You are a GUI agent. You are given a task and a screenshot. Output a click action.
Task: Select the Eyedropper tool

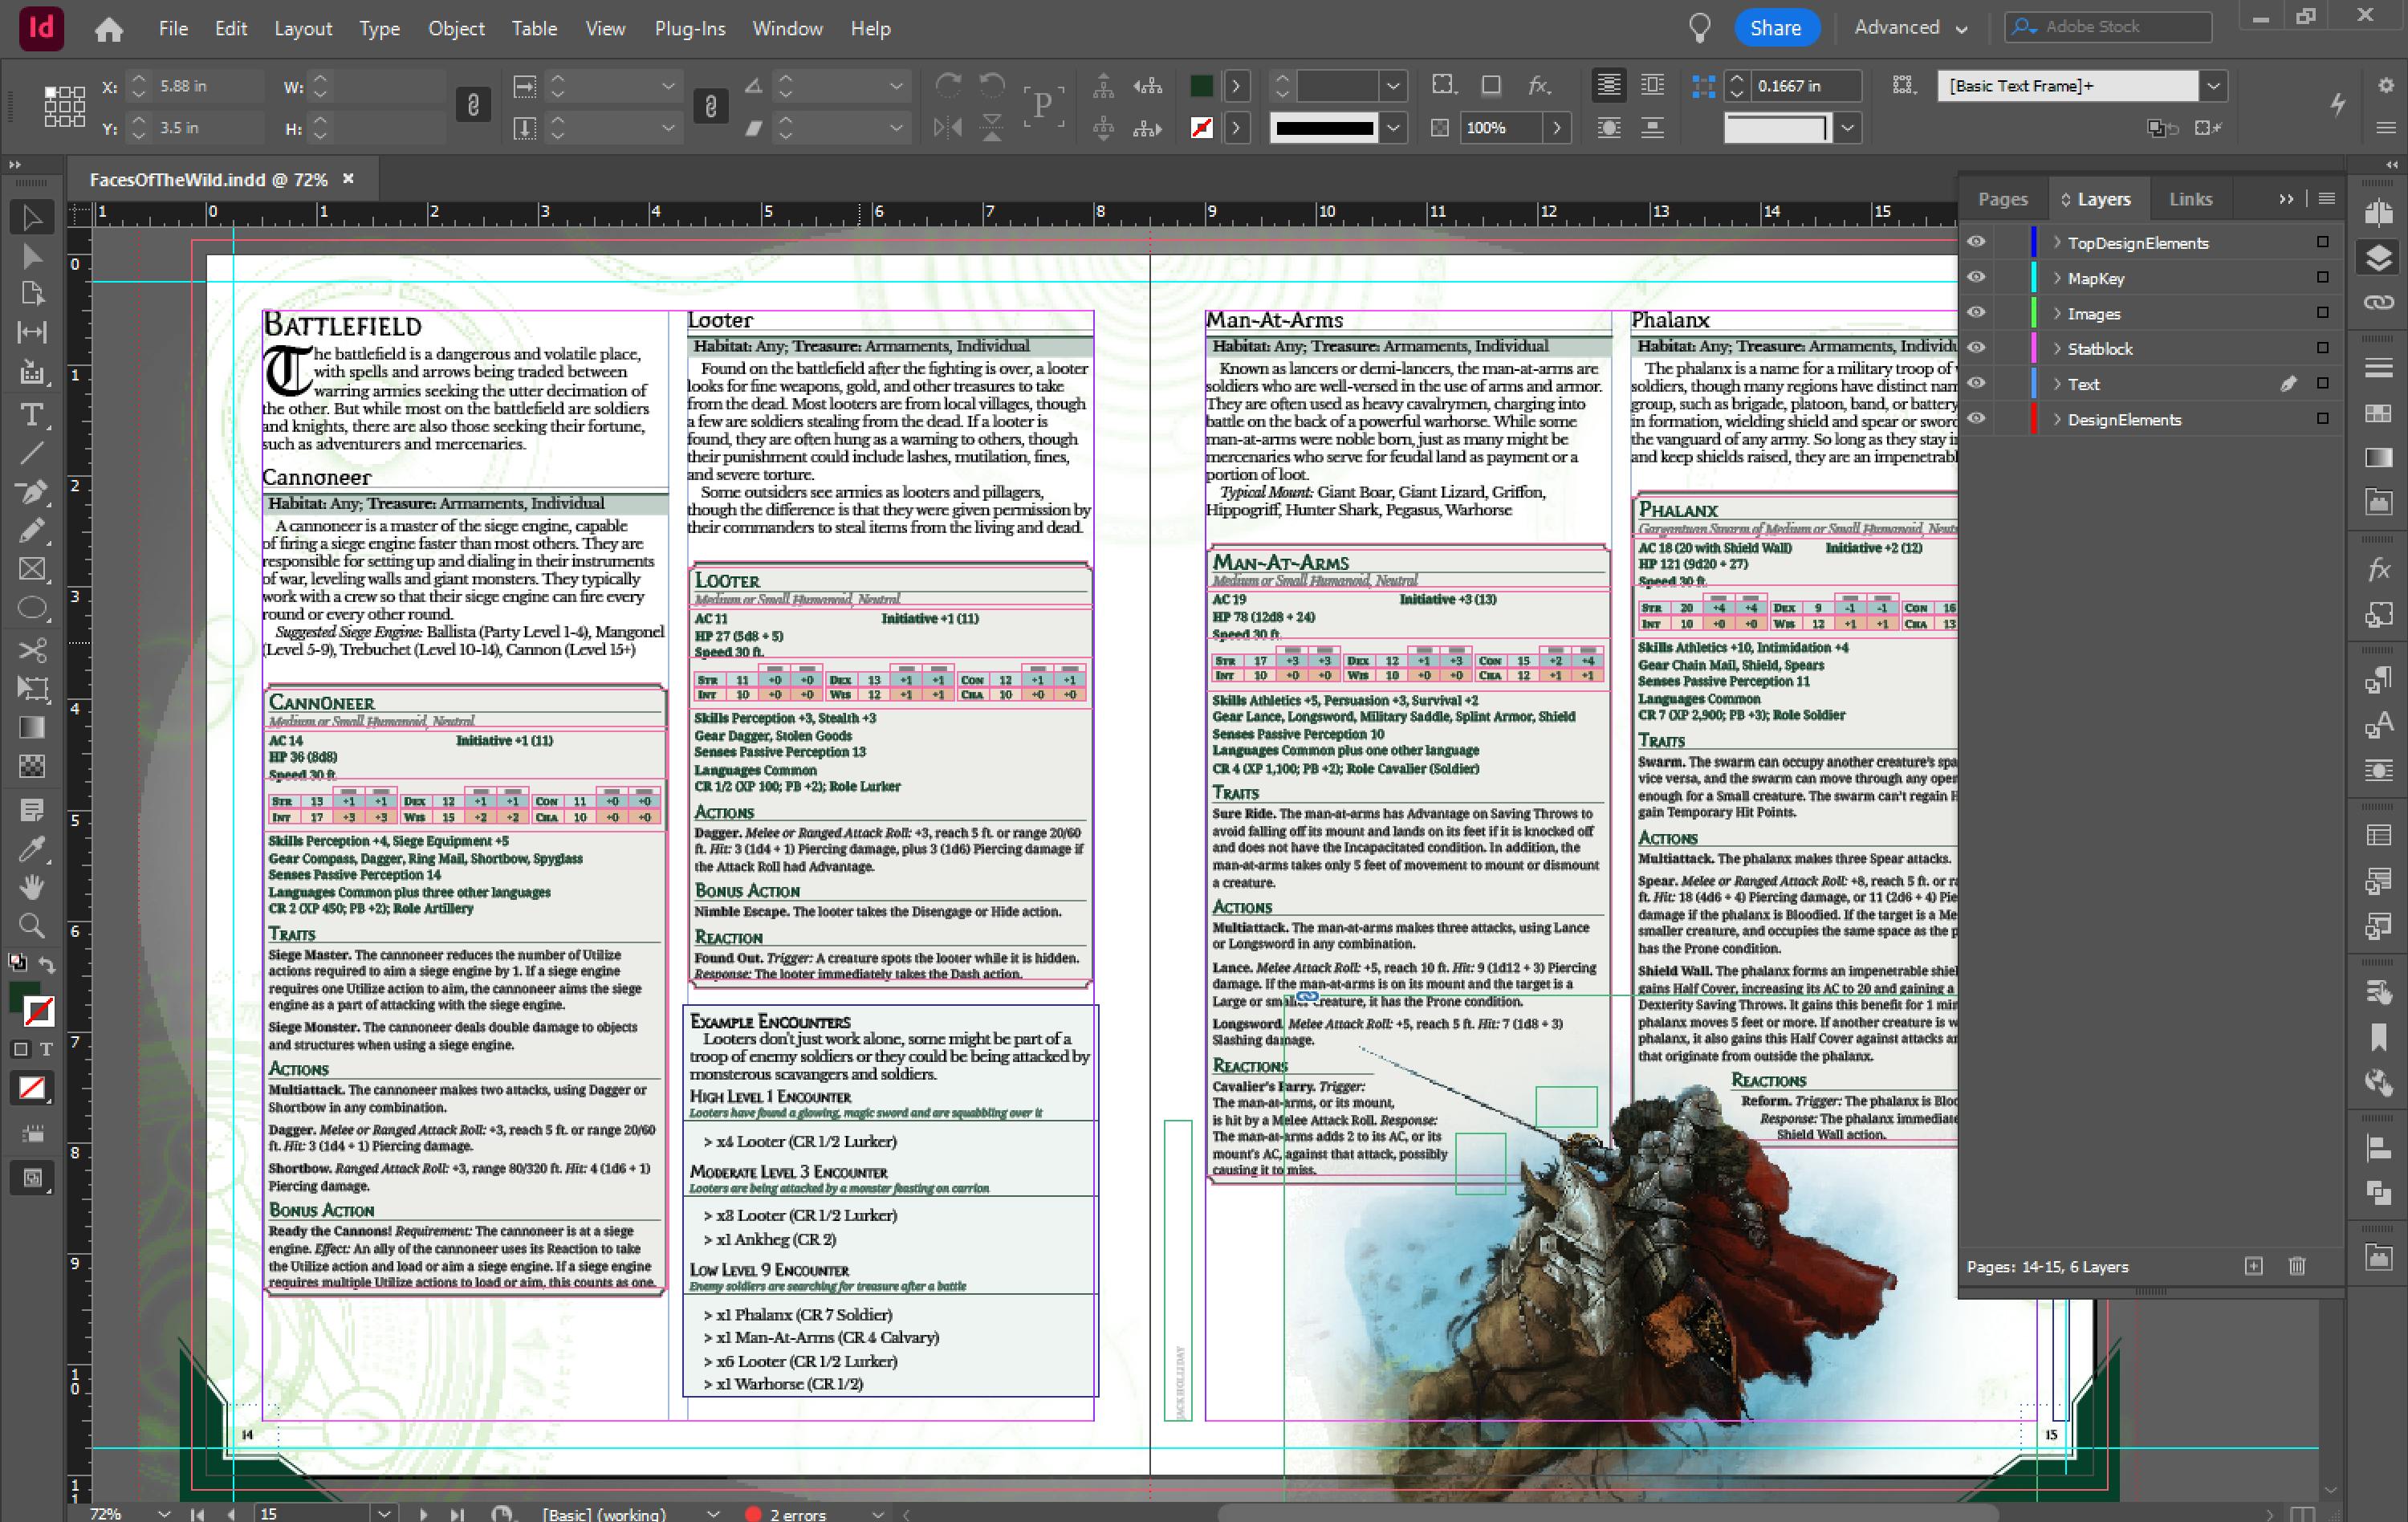(x=33, y=848)
